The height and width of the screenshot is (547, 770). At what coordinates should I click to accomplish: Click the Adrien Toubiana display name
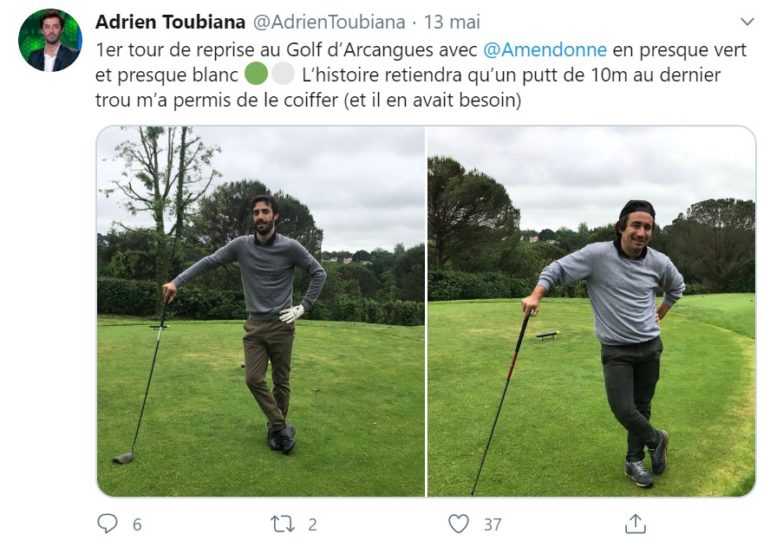170,22
